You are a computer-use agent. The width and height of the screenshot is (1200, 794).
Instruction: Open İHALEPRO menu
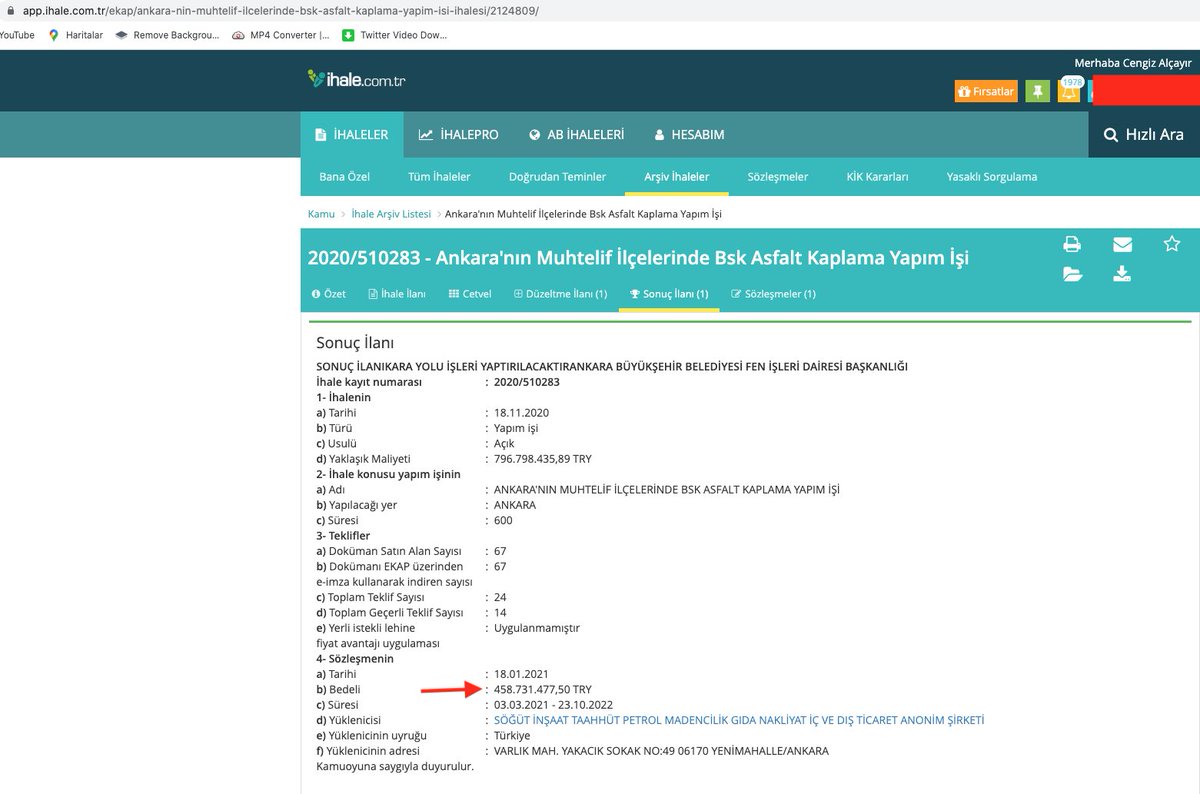pos(458,134)
